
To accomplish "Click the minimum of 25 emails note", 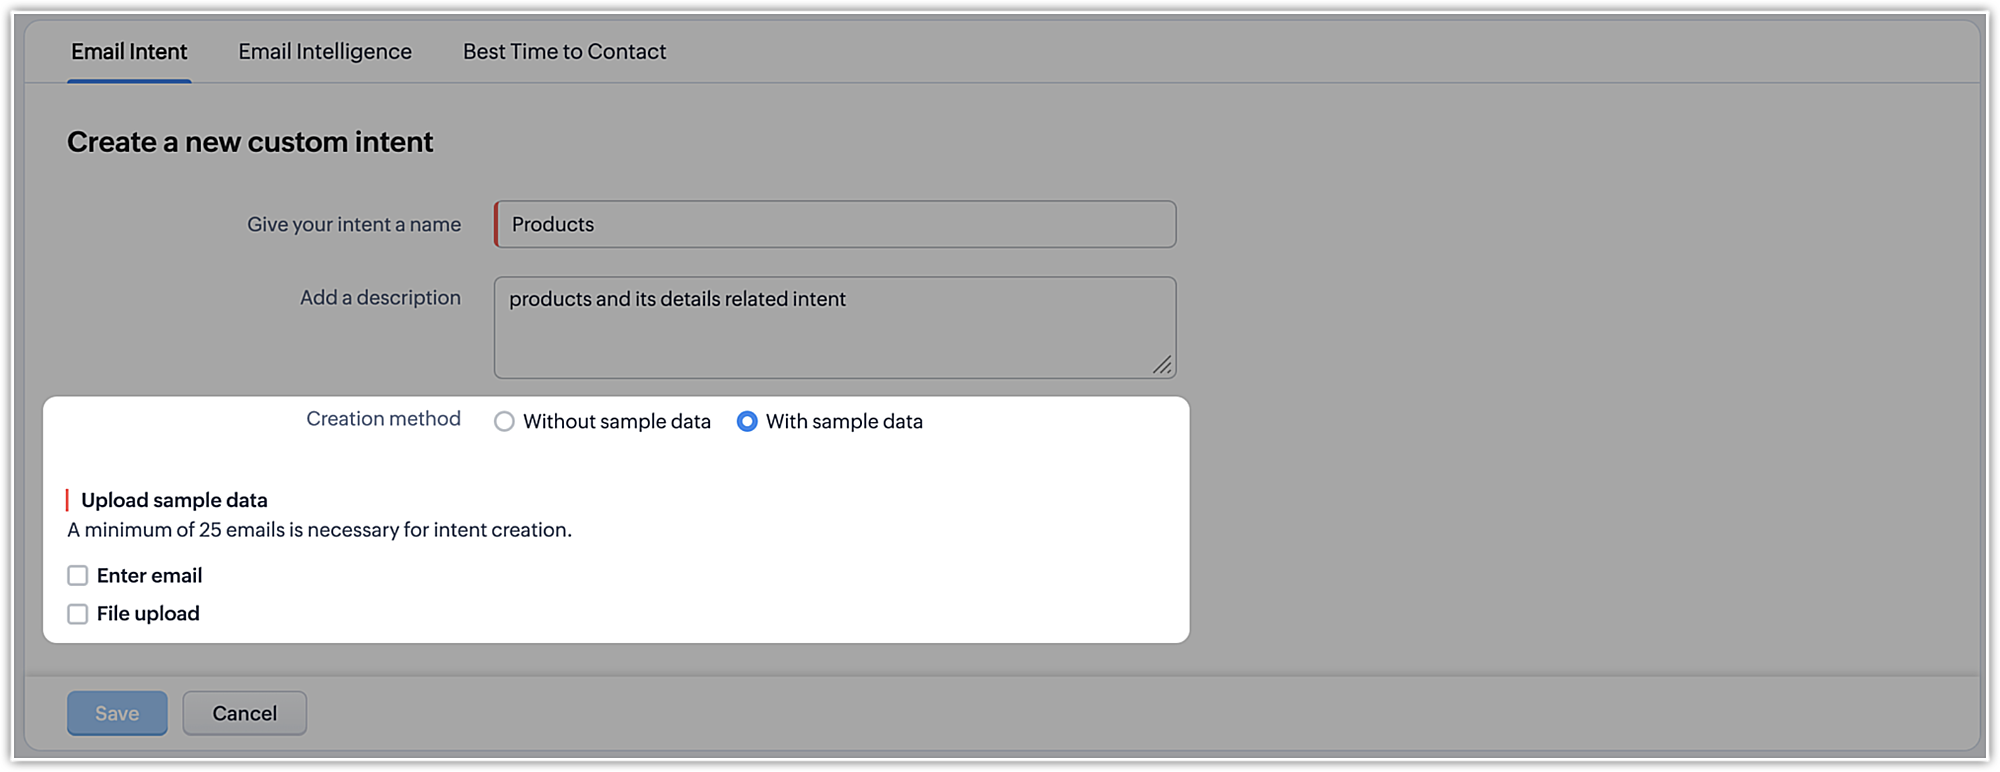I will 320,530.
